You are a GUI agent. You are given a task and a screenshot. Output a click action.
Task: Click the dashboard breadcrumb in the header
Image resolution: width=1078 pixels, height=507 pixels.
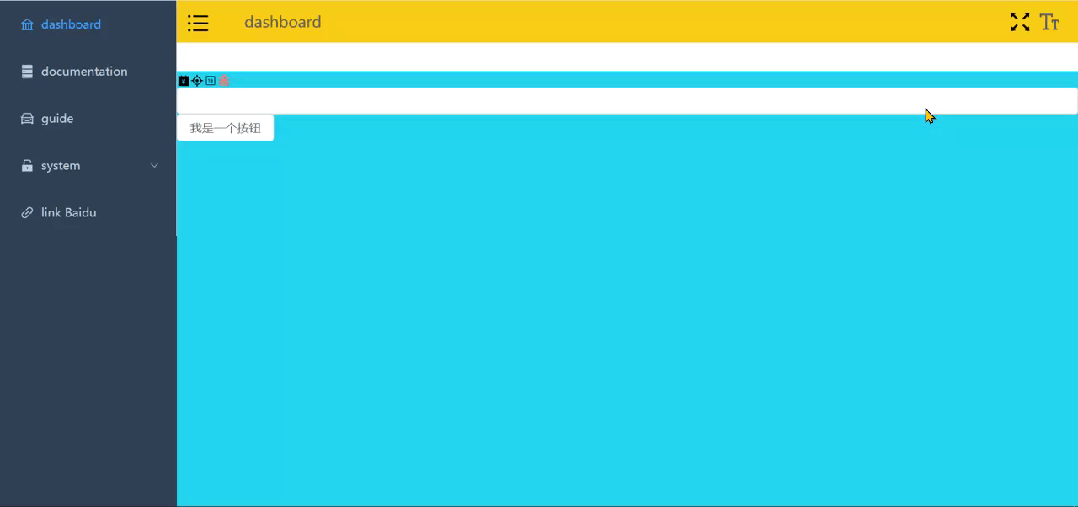click(283, 22)
